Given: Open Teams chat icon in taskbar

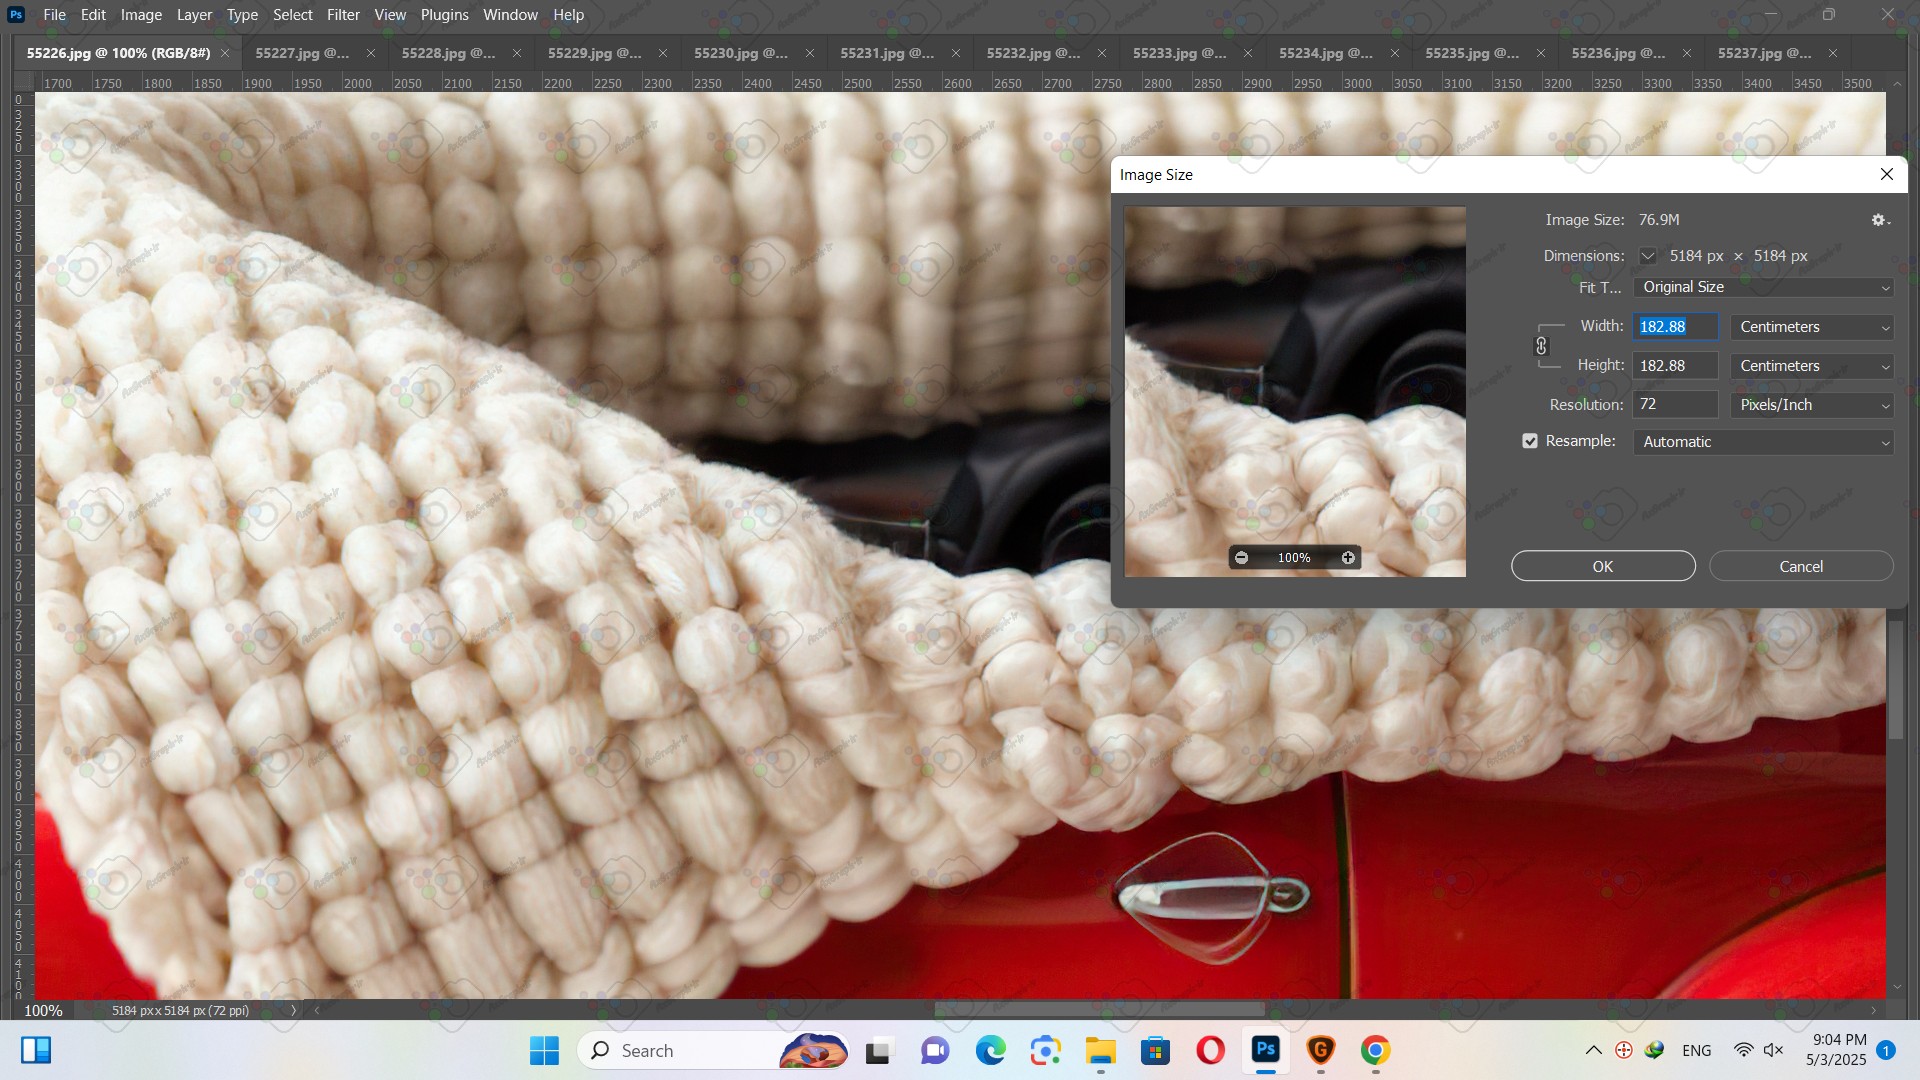Looking at the screenshot, I should coord(935,1050).
